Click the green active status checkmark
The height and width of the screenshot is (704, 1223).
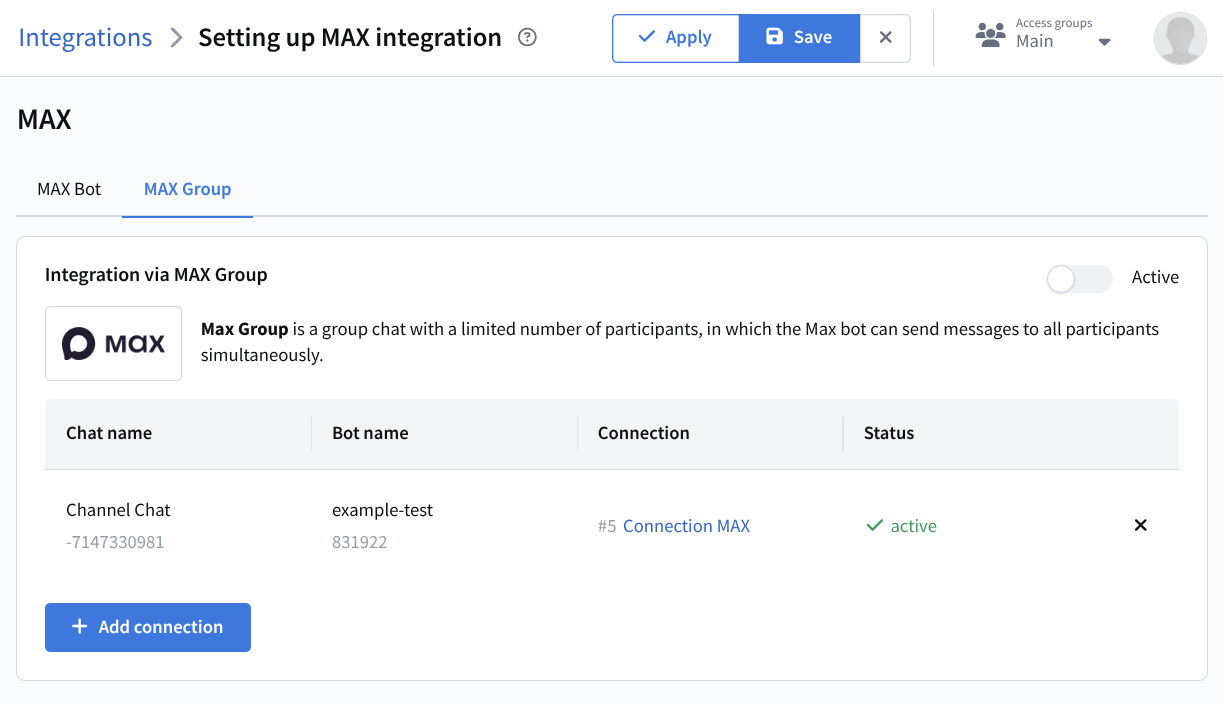875,525
